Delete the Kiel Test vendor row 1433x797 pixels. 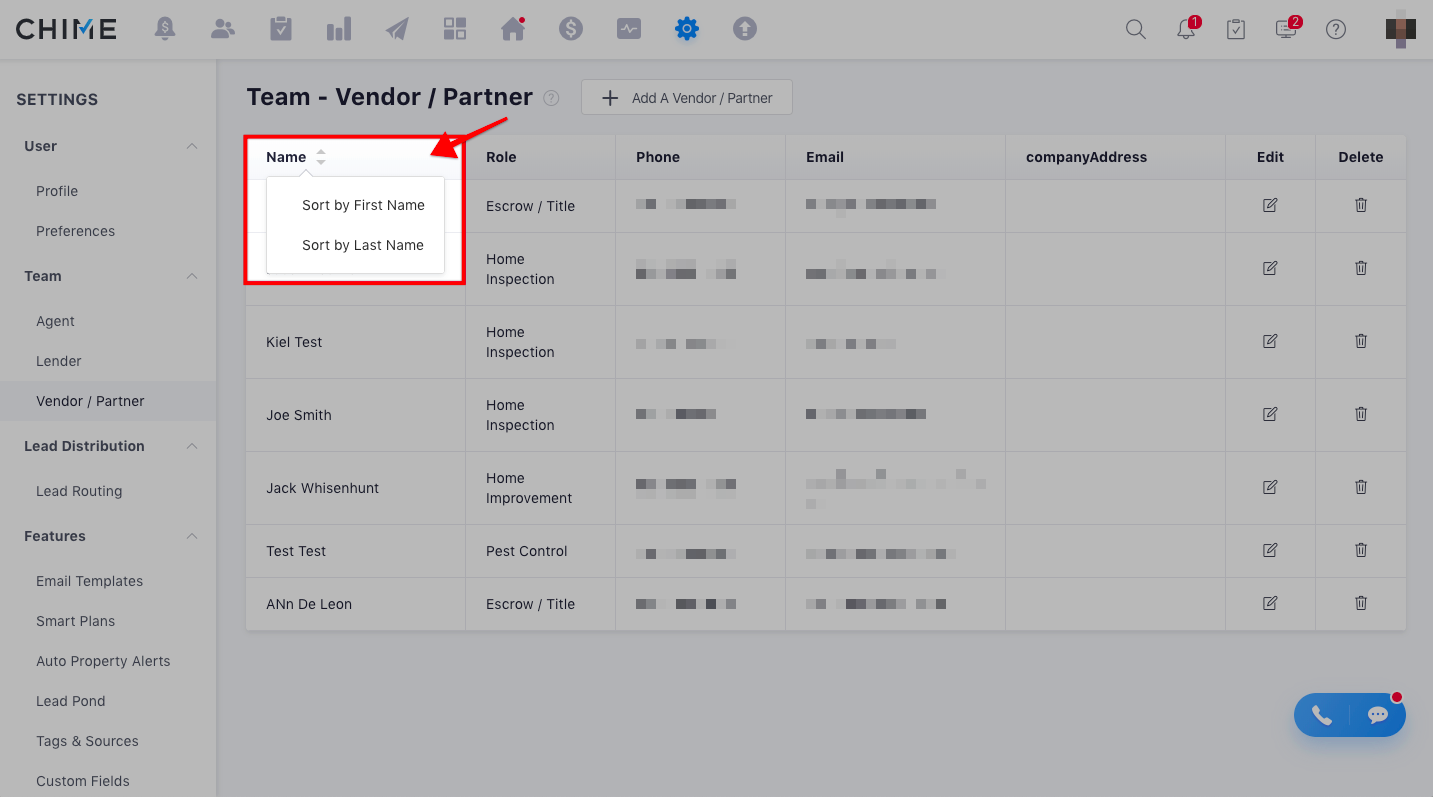coord(1361,341)
